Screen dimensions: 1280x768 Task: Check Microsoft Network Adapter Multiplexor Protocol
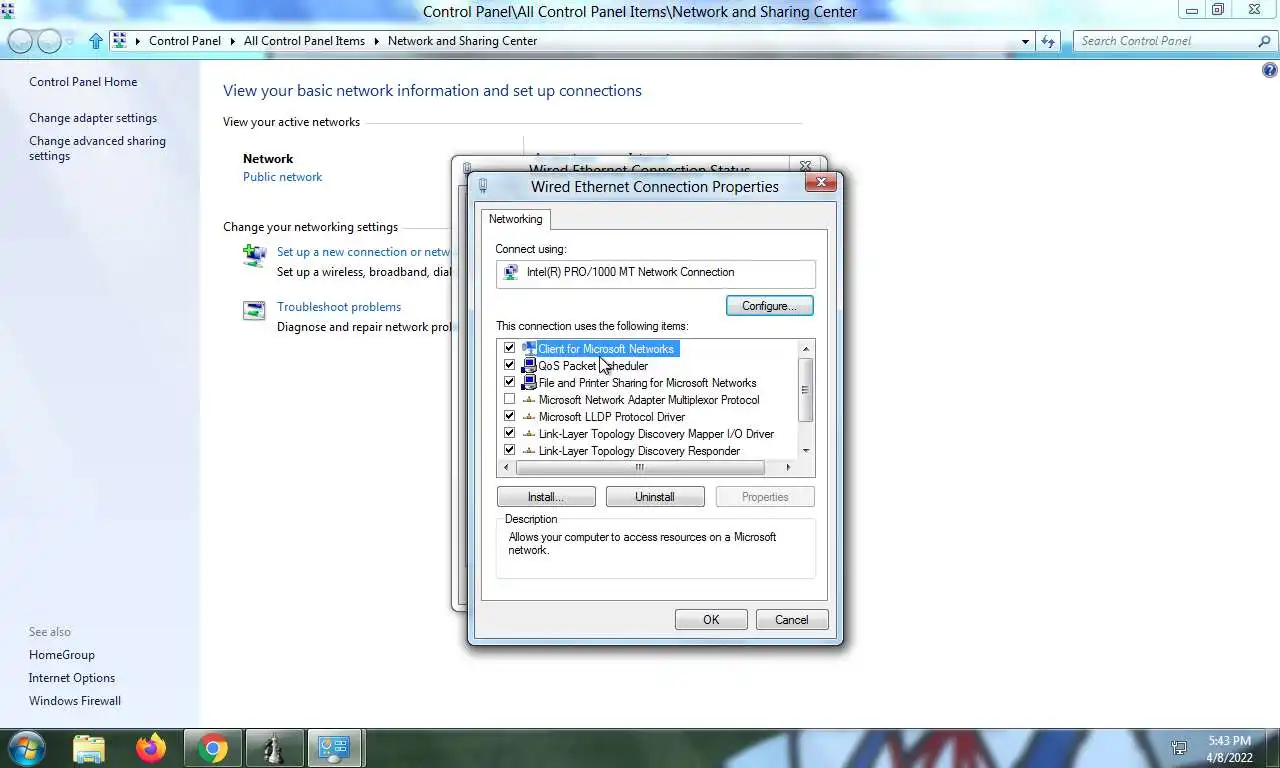tap(509, 399)
